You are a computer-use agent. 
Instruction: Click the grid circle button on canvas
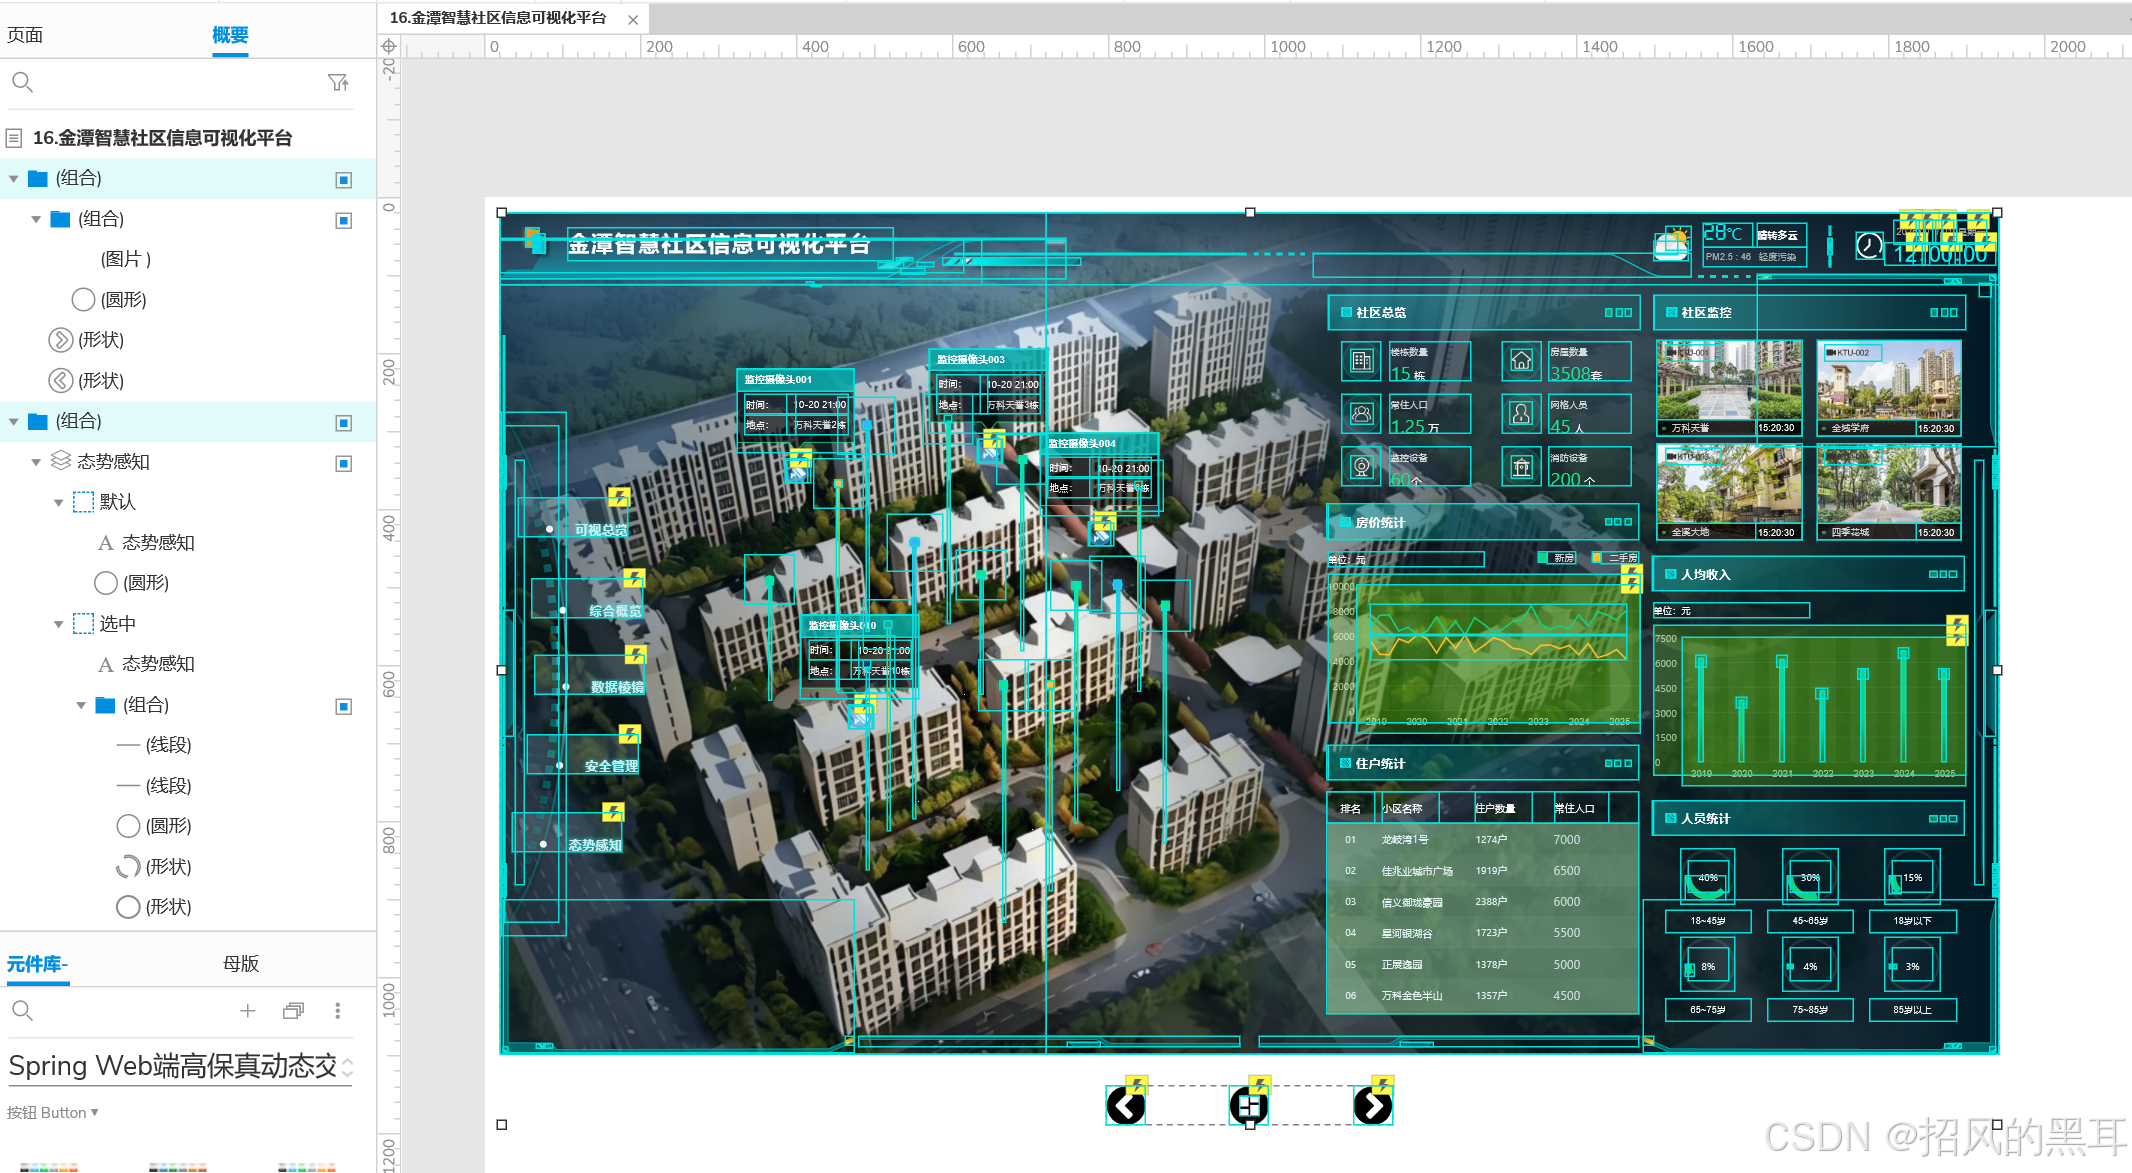1249,1106
